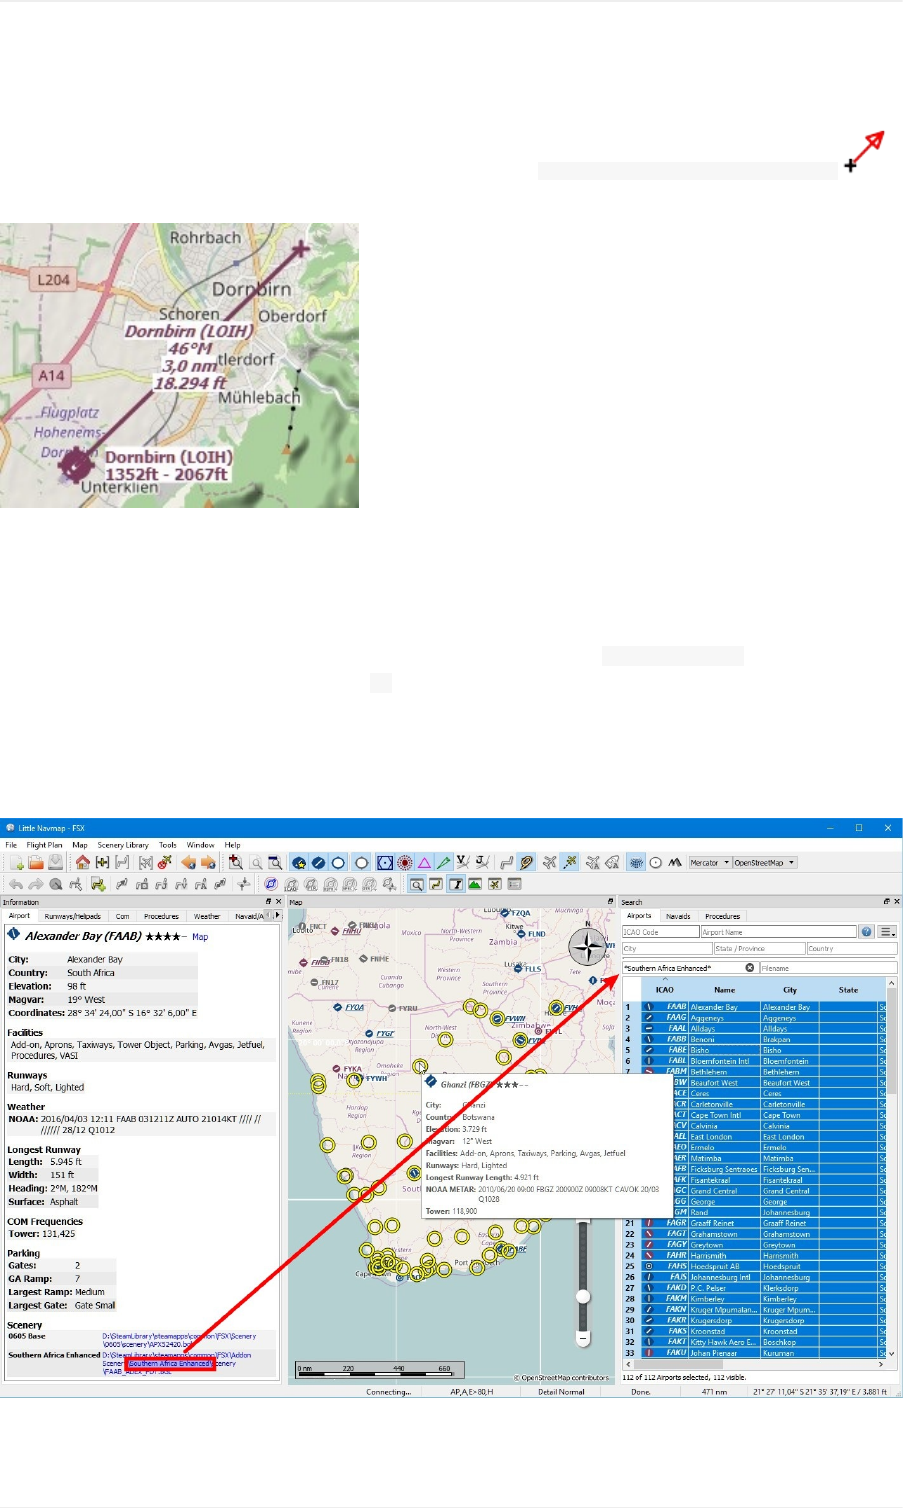Toggle VOR stations hexagon icon
Viewport: 903px width, 1508px height.
[x=385, y=862]
